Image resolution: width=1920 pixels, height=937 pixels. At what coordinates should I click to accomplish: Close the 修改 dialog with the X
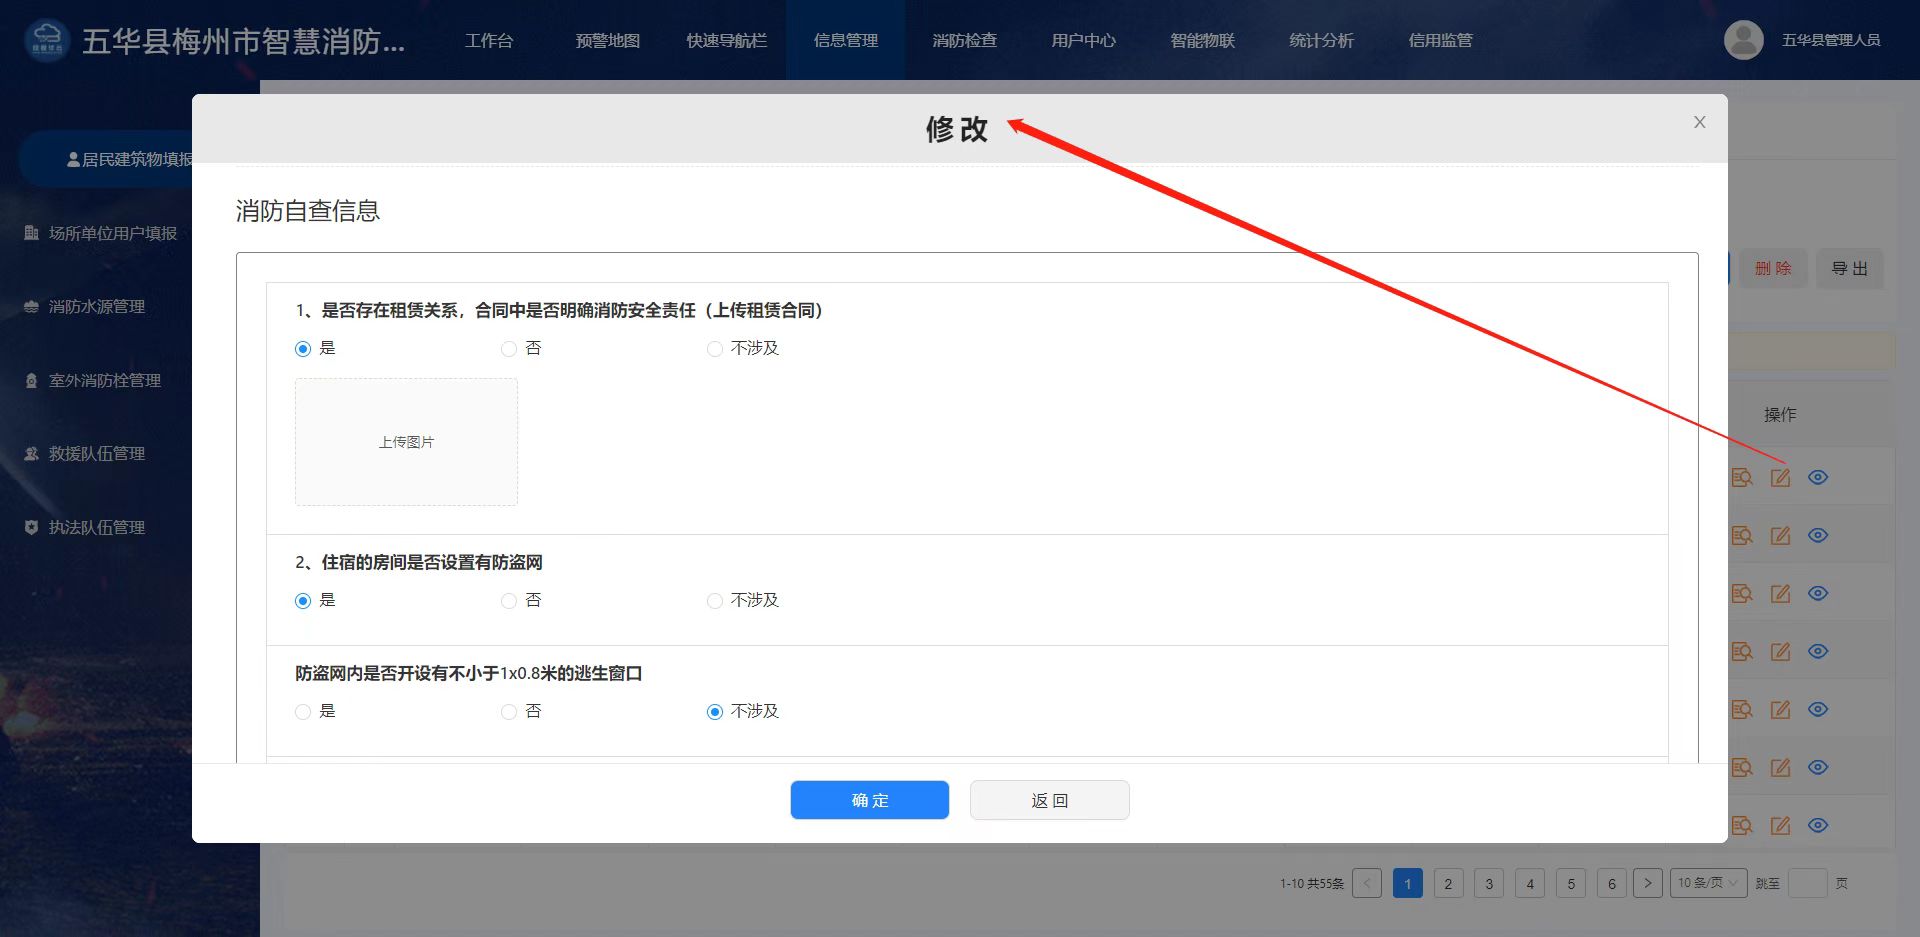pyautogui.click(x=1699, y=122)
